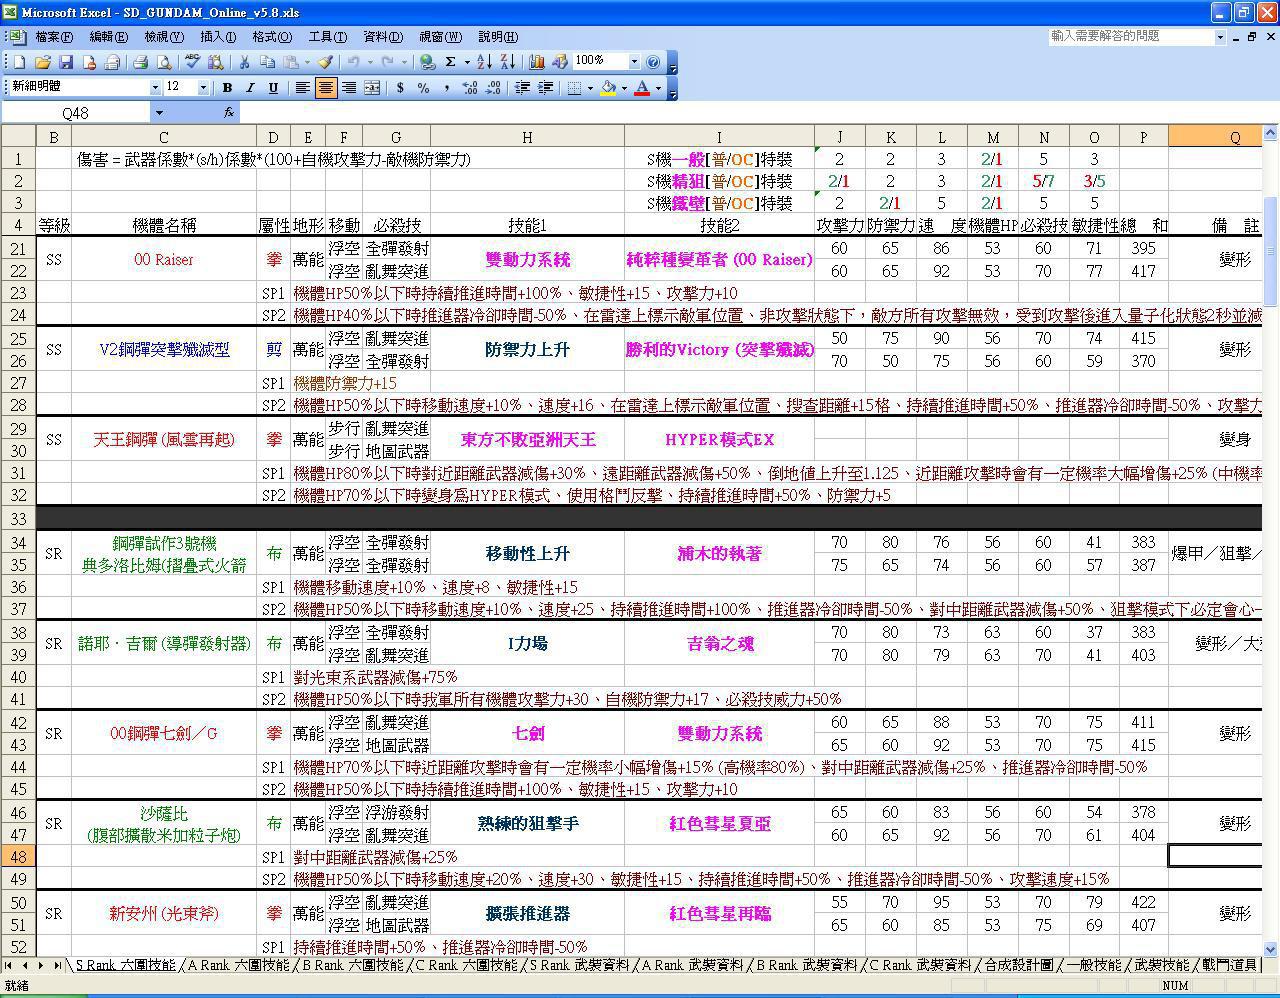This screenshot has height=998, width=1280.
Task: Click the merge and center icon
Action: tap(372, 88)
